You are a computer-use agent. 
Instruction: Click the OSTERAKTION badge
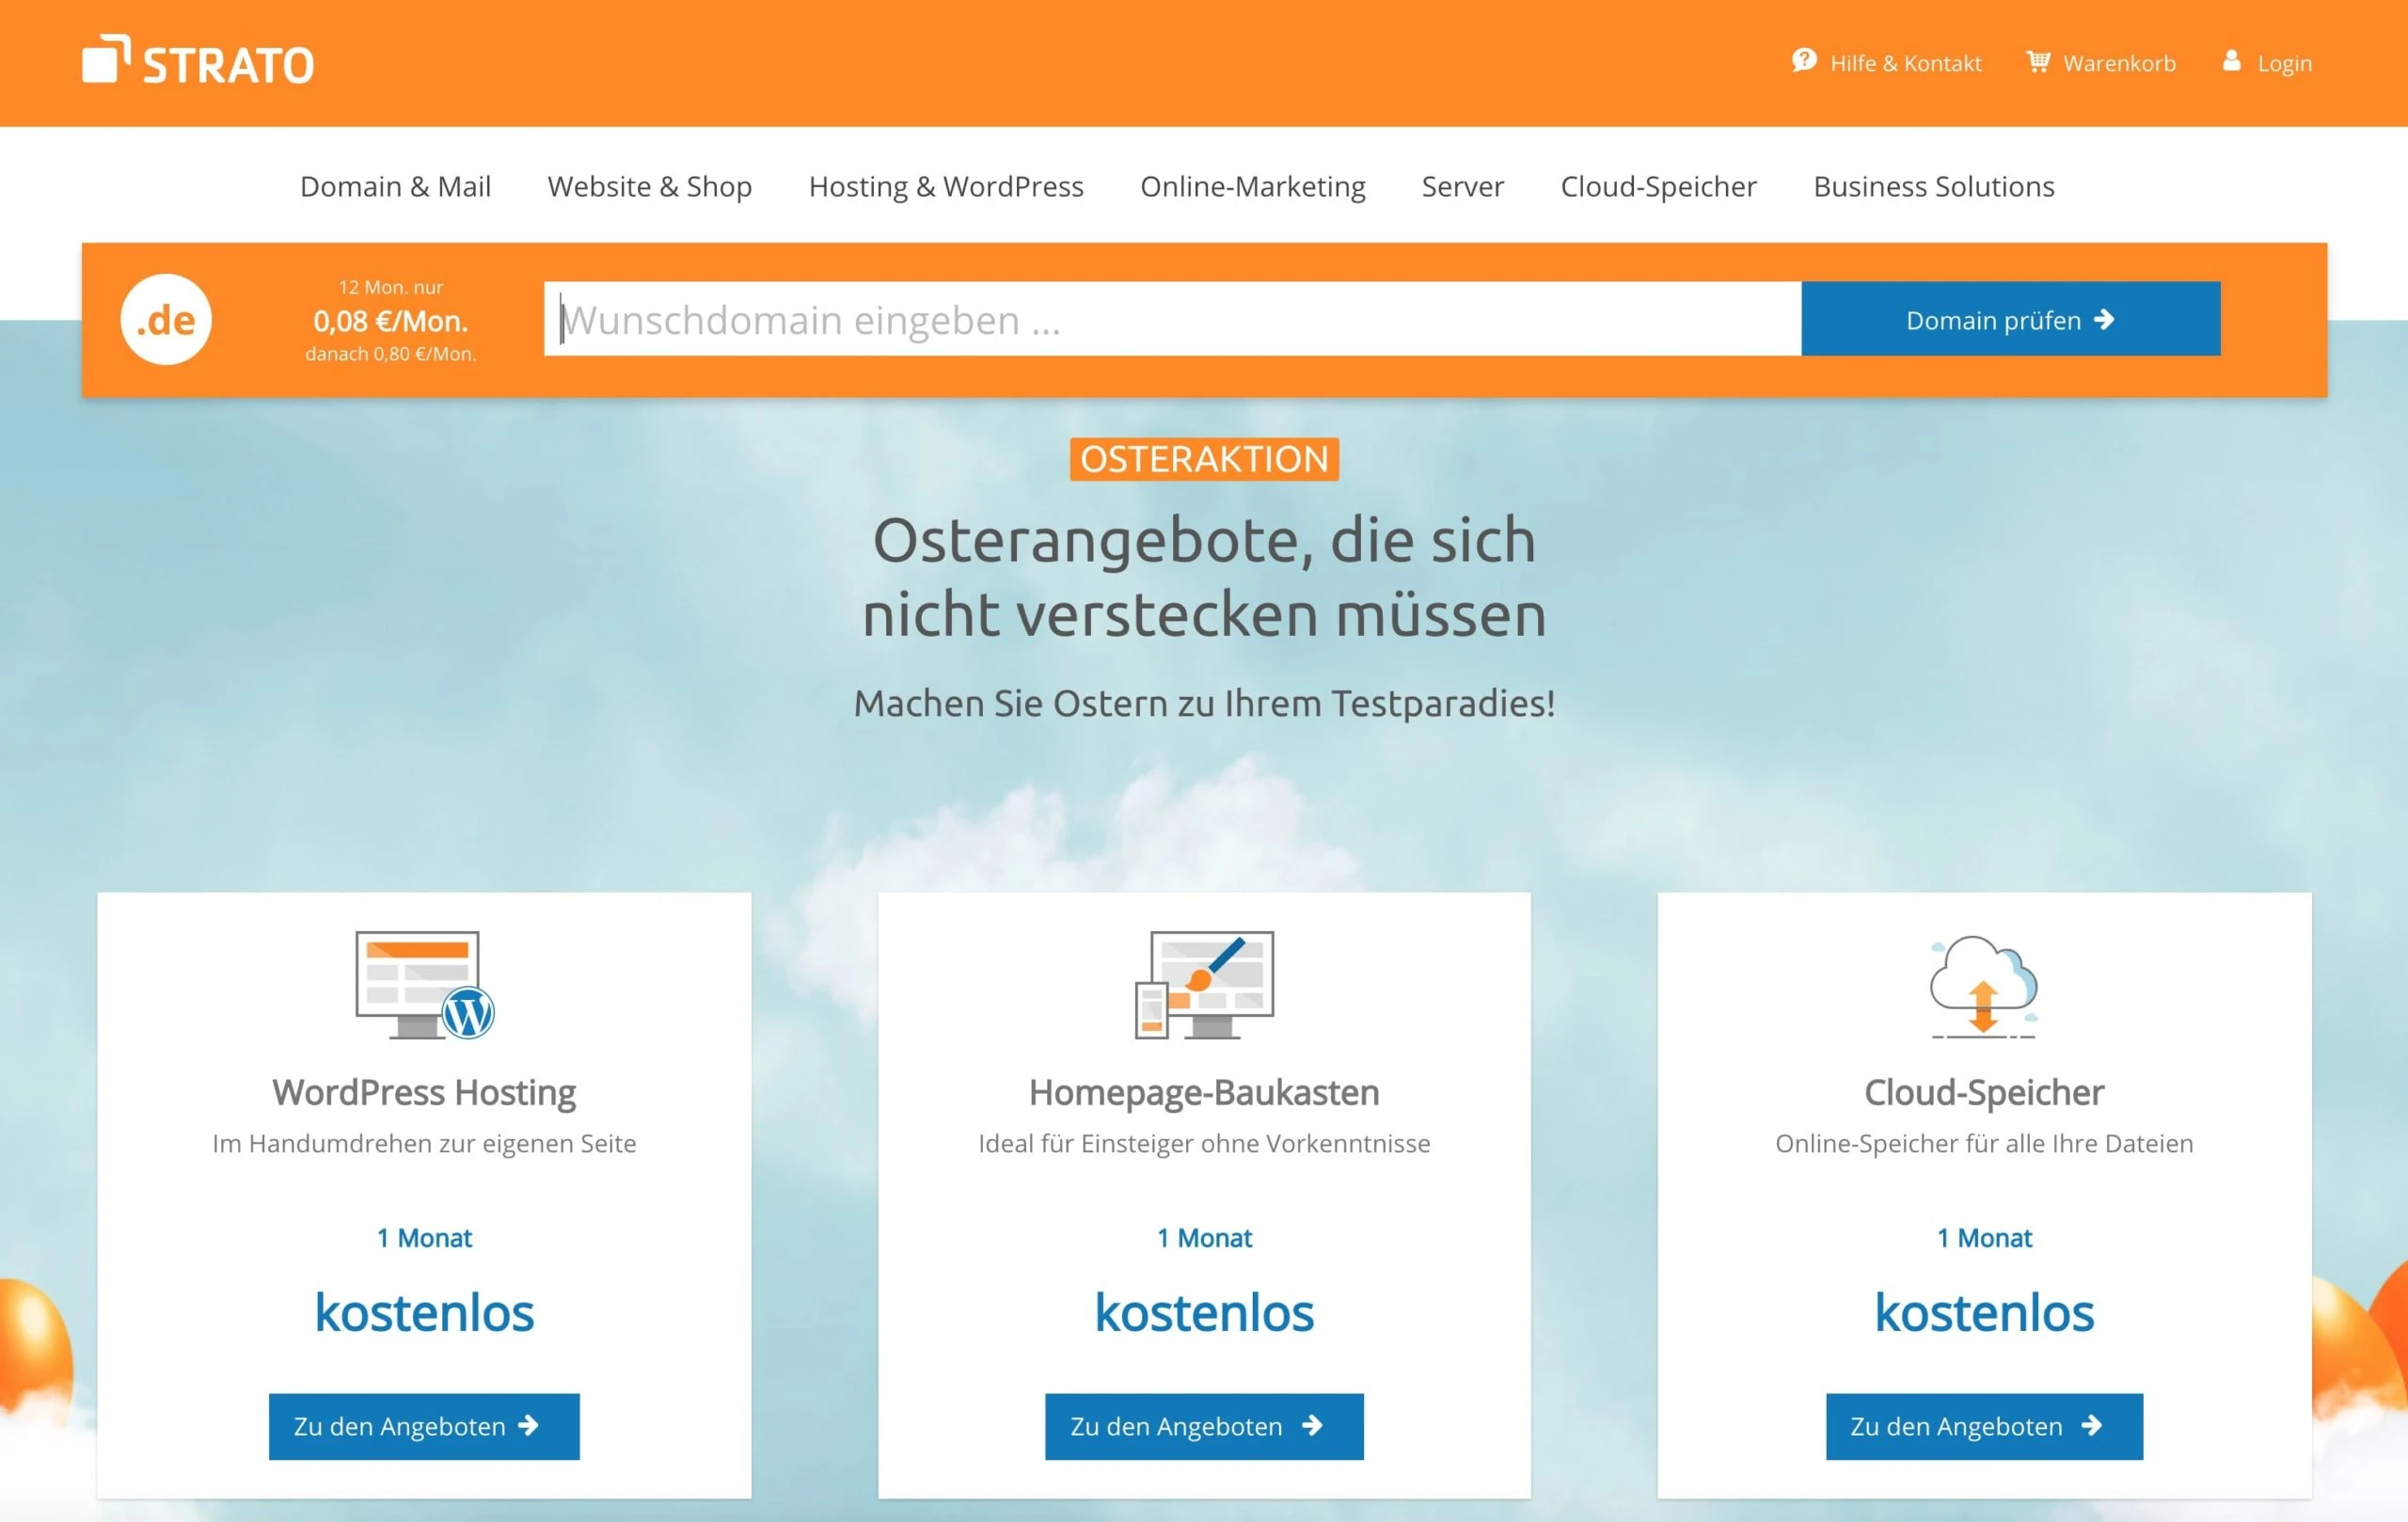coord(1204,459)
